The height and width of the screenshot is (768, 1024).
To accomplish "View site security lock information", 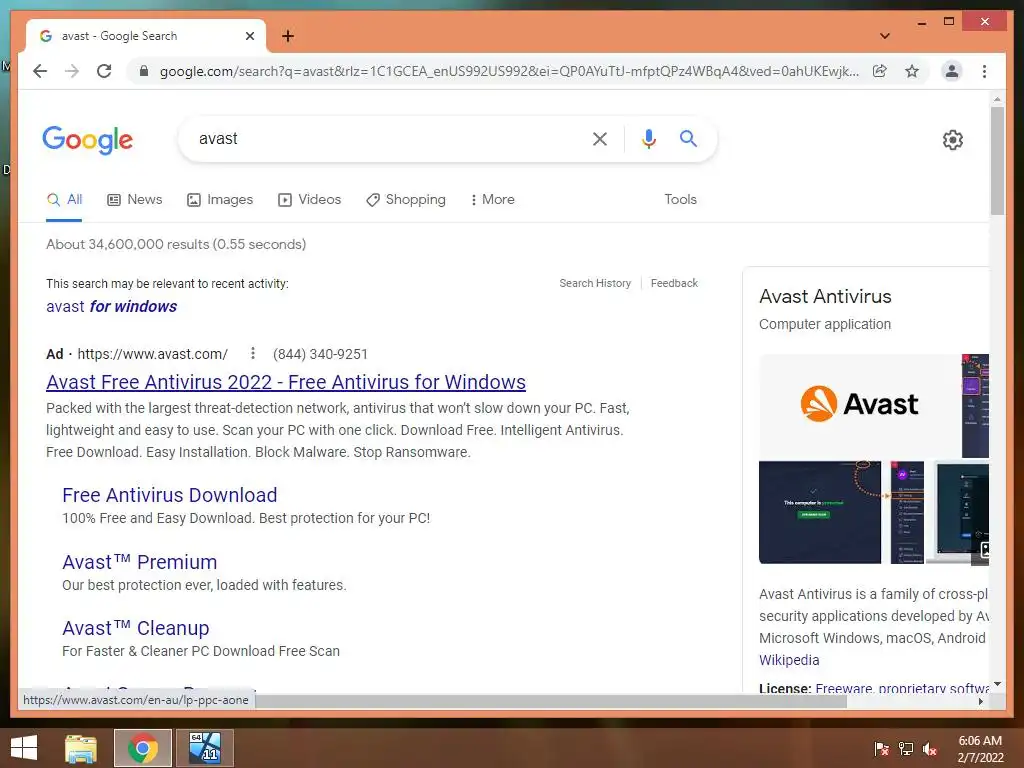I will click(x=144, y=71).
